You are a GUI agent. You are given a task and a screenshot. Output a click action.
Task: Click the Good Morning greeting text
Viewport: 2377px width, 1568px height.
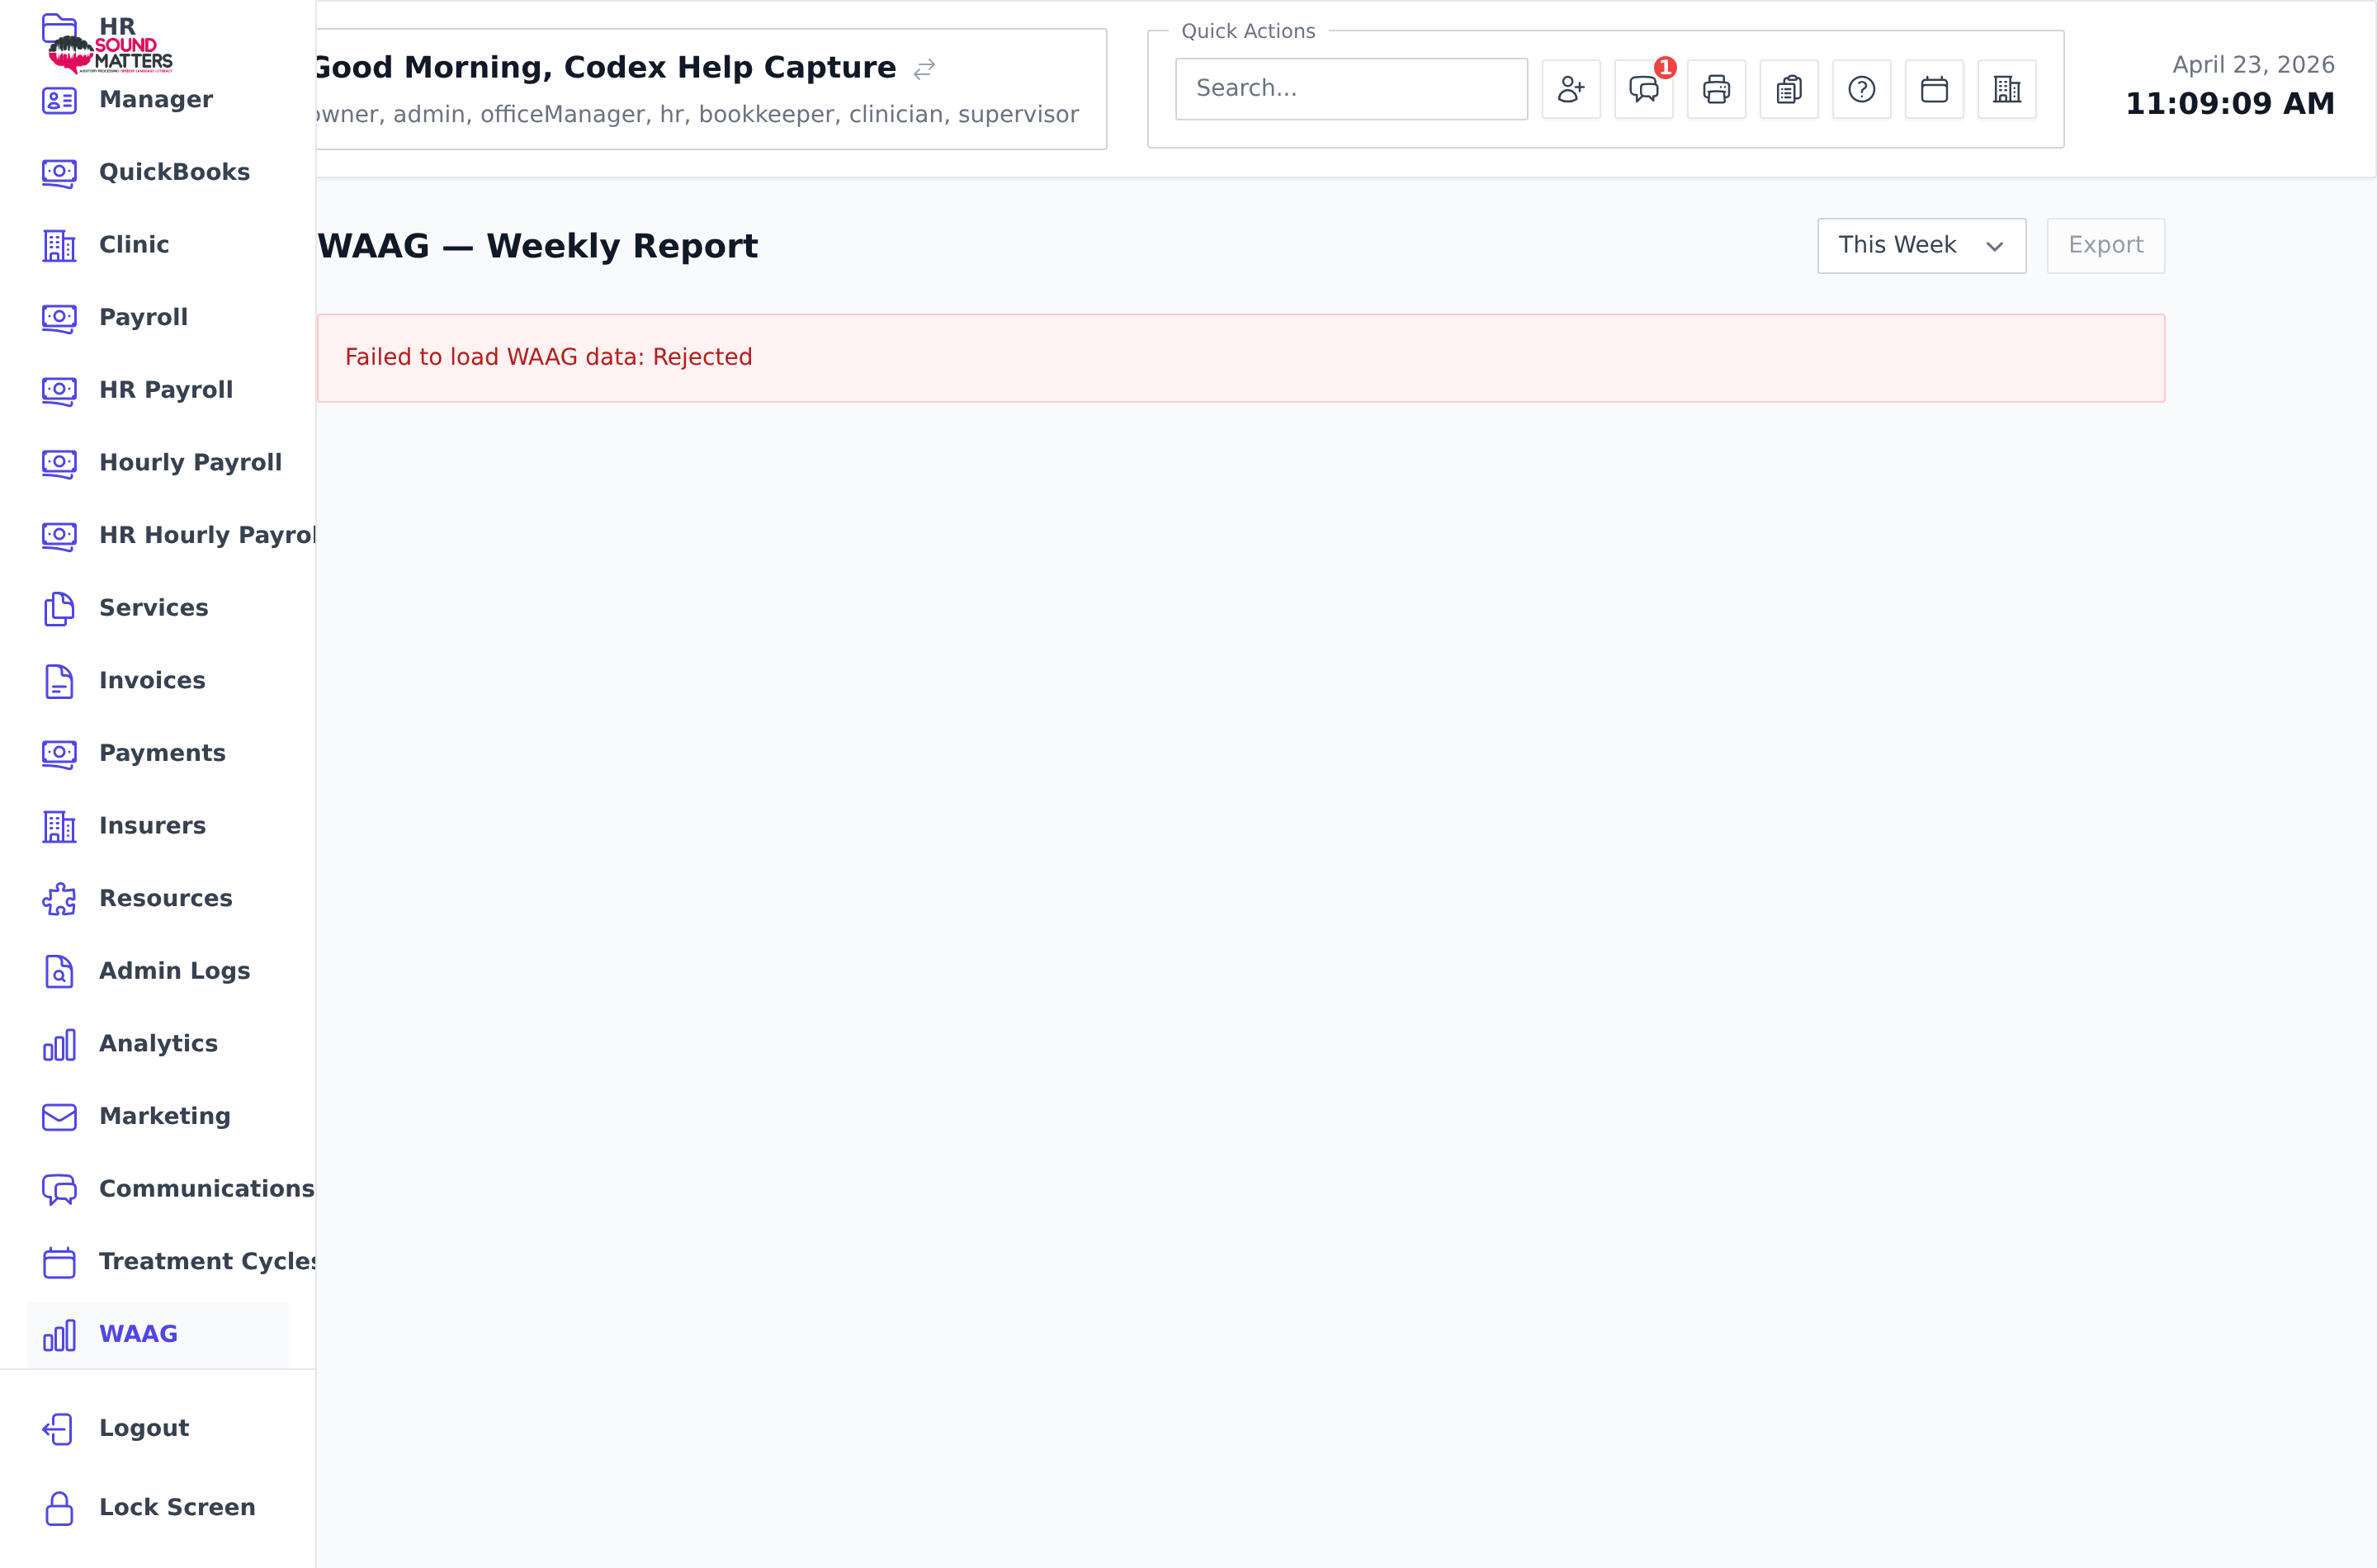pos(605,67)
